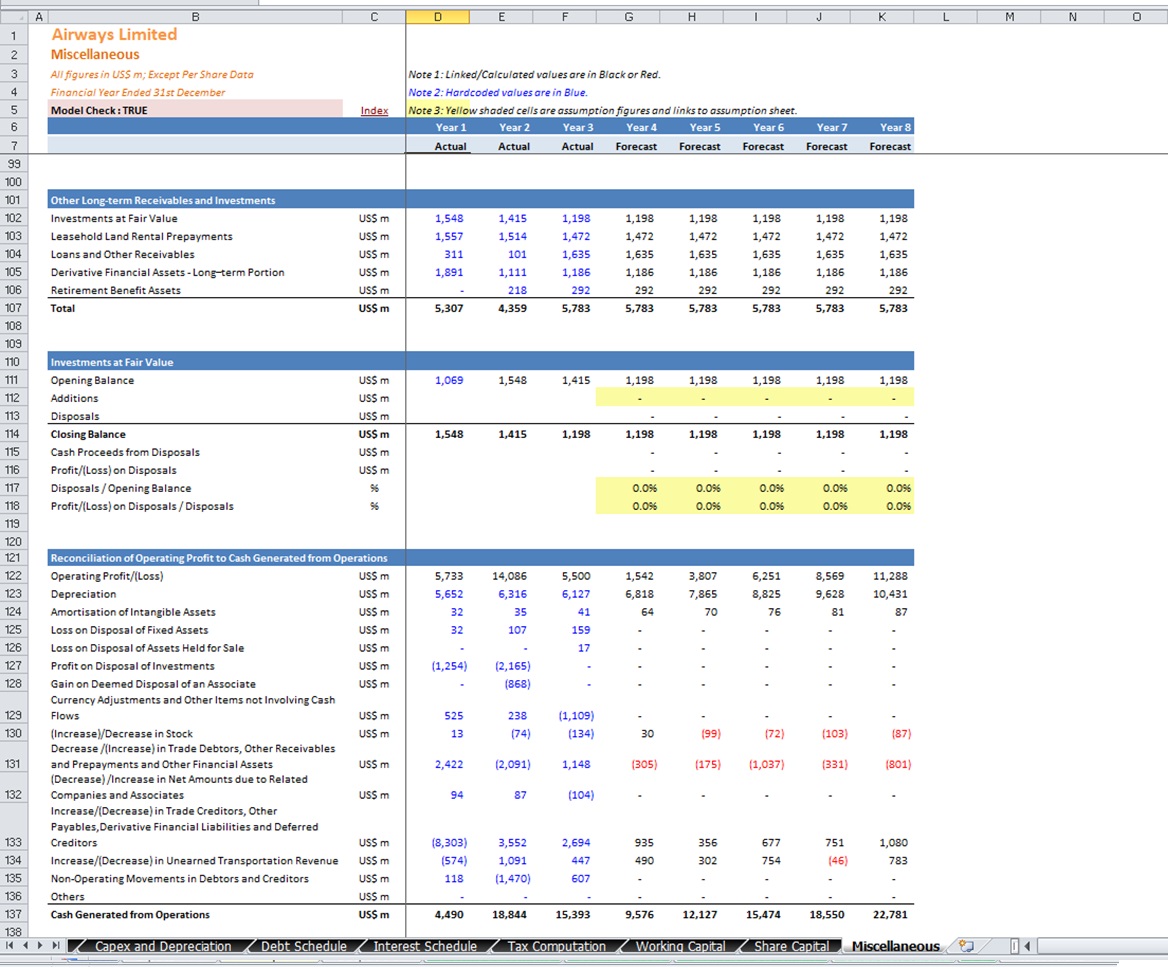Go to the Tax Computation sheet tab
This screenshot has width=1168, height=969.
[556, 946]
